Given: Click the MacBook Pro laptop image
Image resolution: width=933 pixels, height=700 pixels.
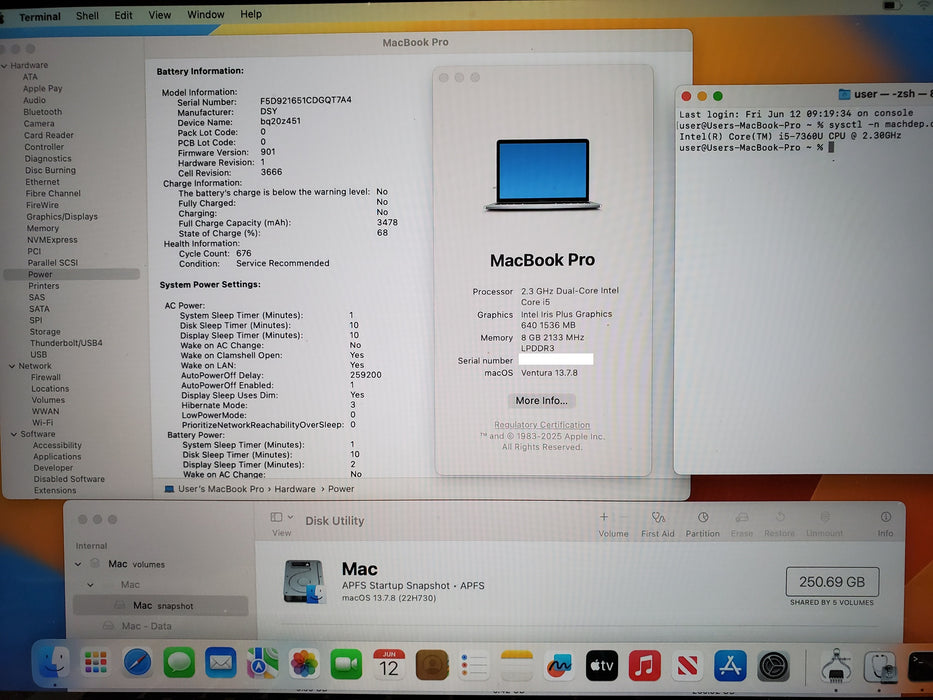Looking at the screenshot, I should pos(542,175).
